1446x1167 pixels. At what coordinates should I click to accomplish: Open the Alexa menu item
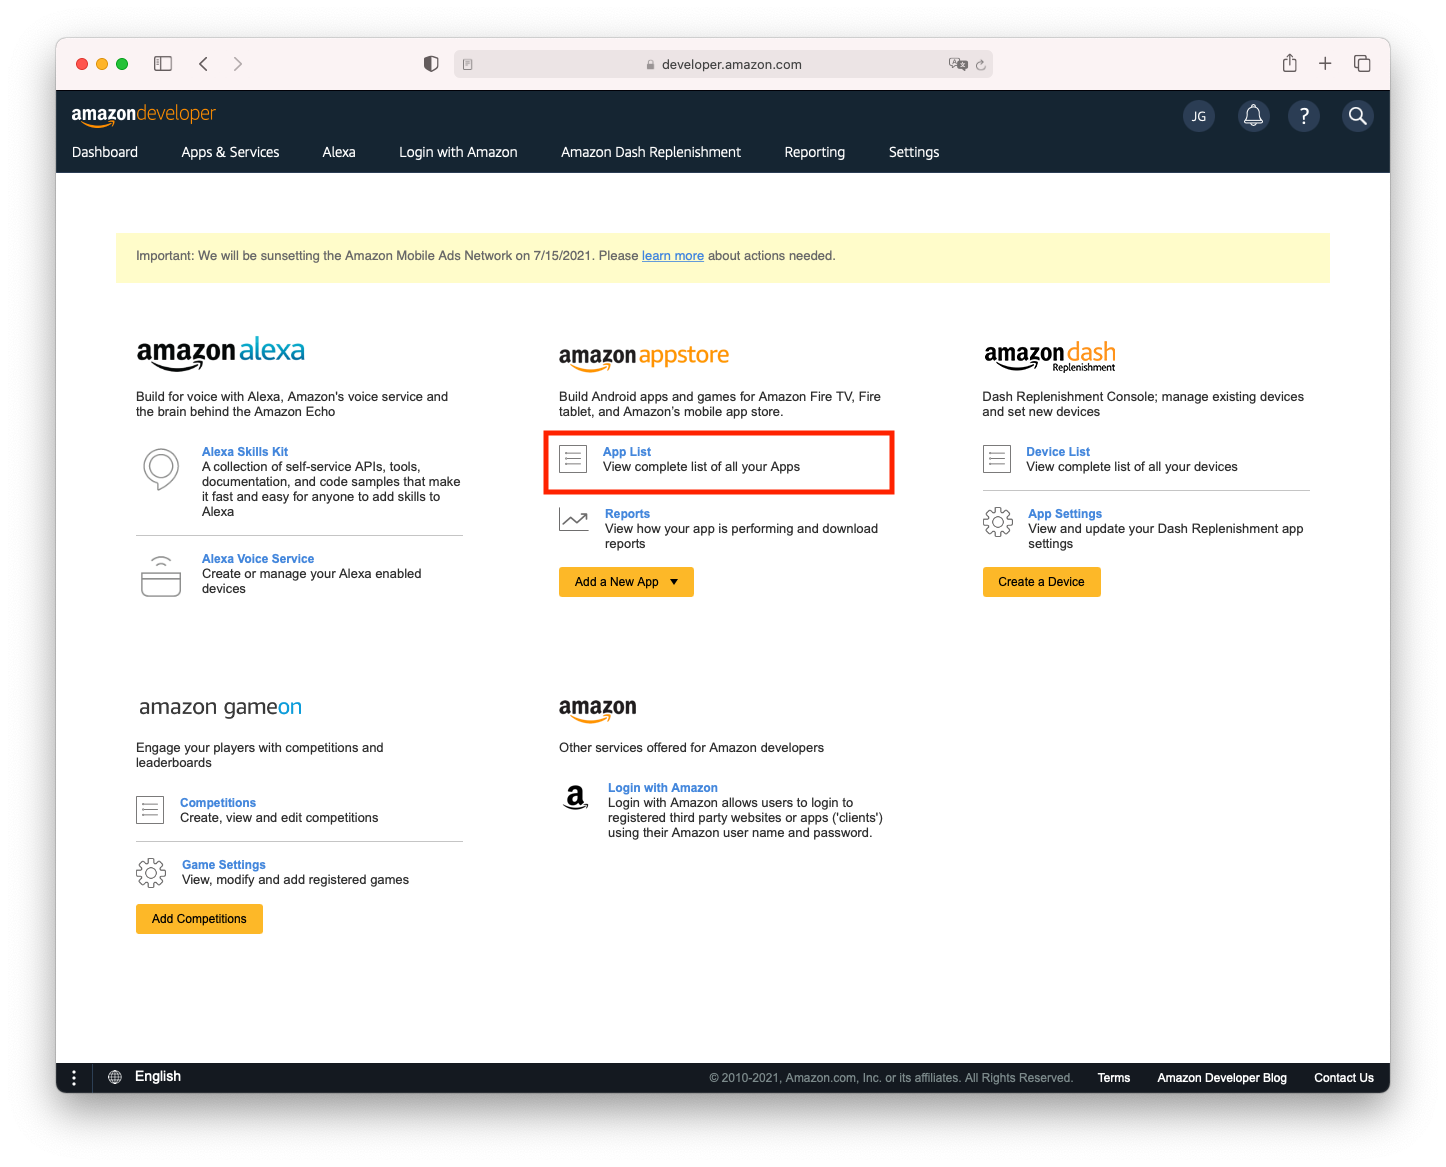point(339,152)
